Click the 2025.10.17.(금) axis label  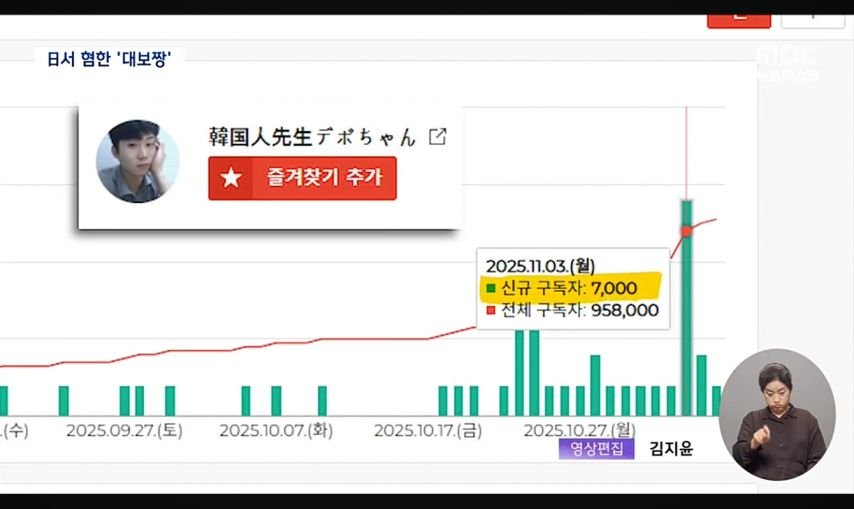pos(428,431)
